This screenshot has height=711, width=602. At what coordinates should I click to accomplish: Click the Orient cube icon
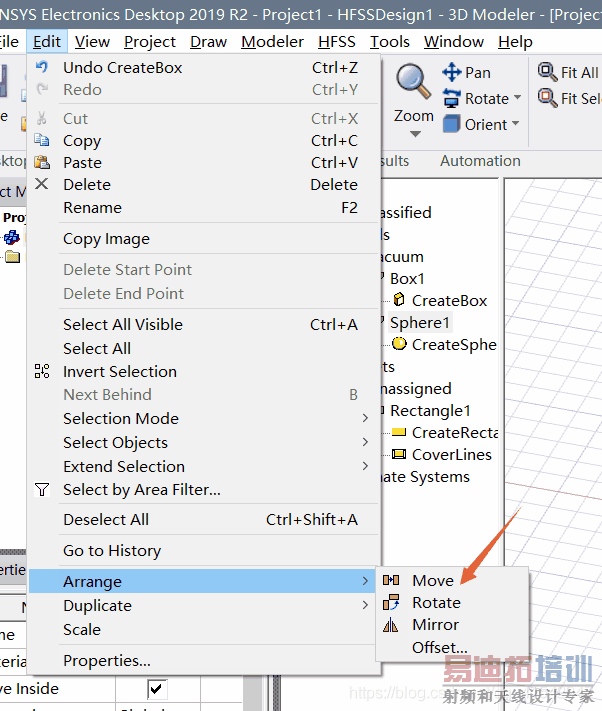tap(452, 124)
